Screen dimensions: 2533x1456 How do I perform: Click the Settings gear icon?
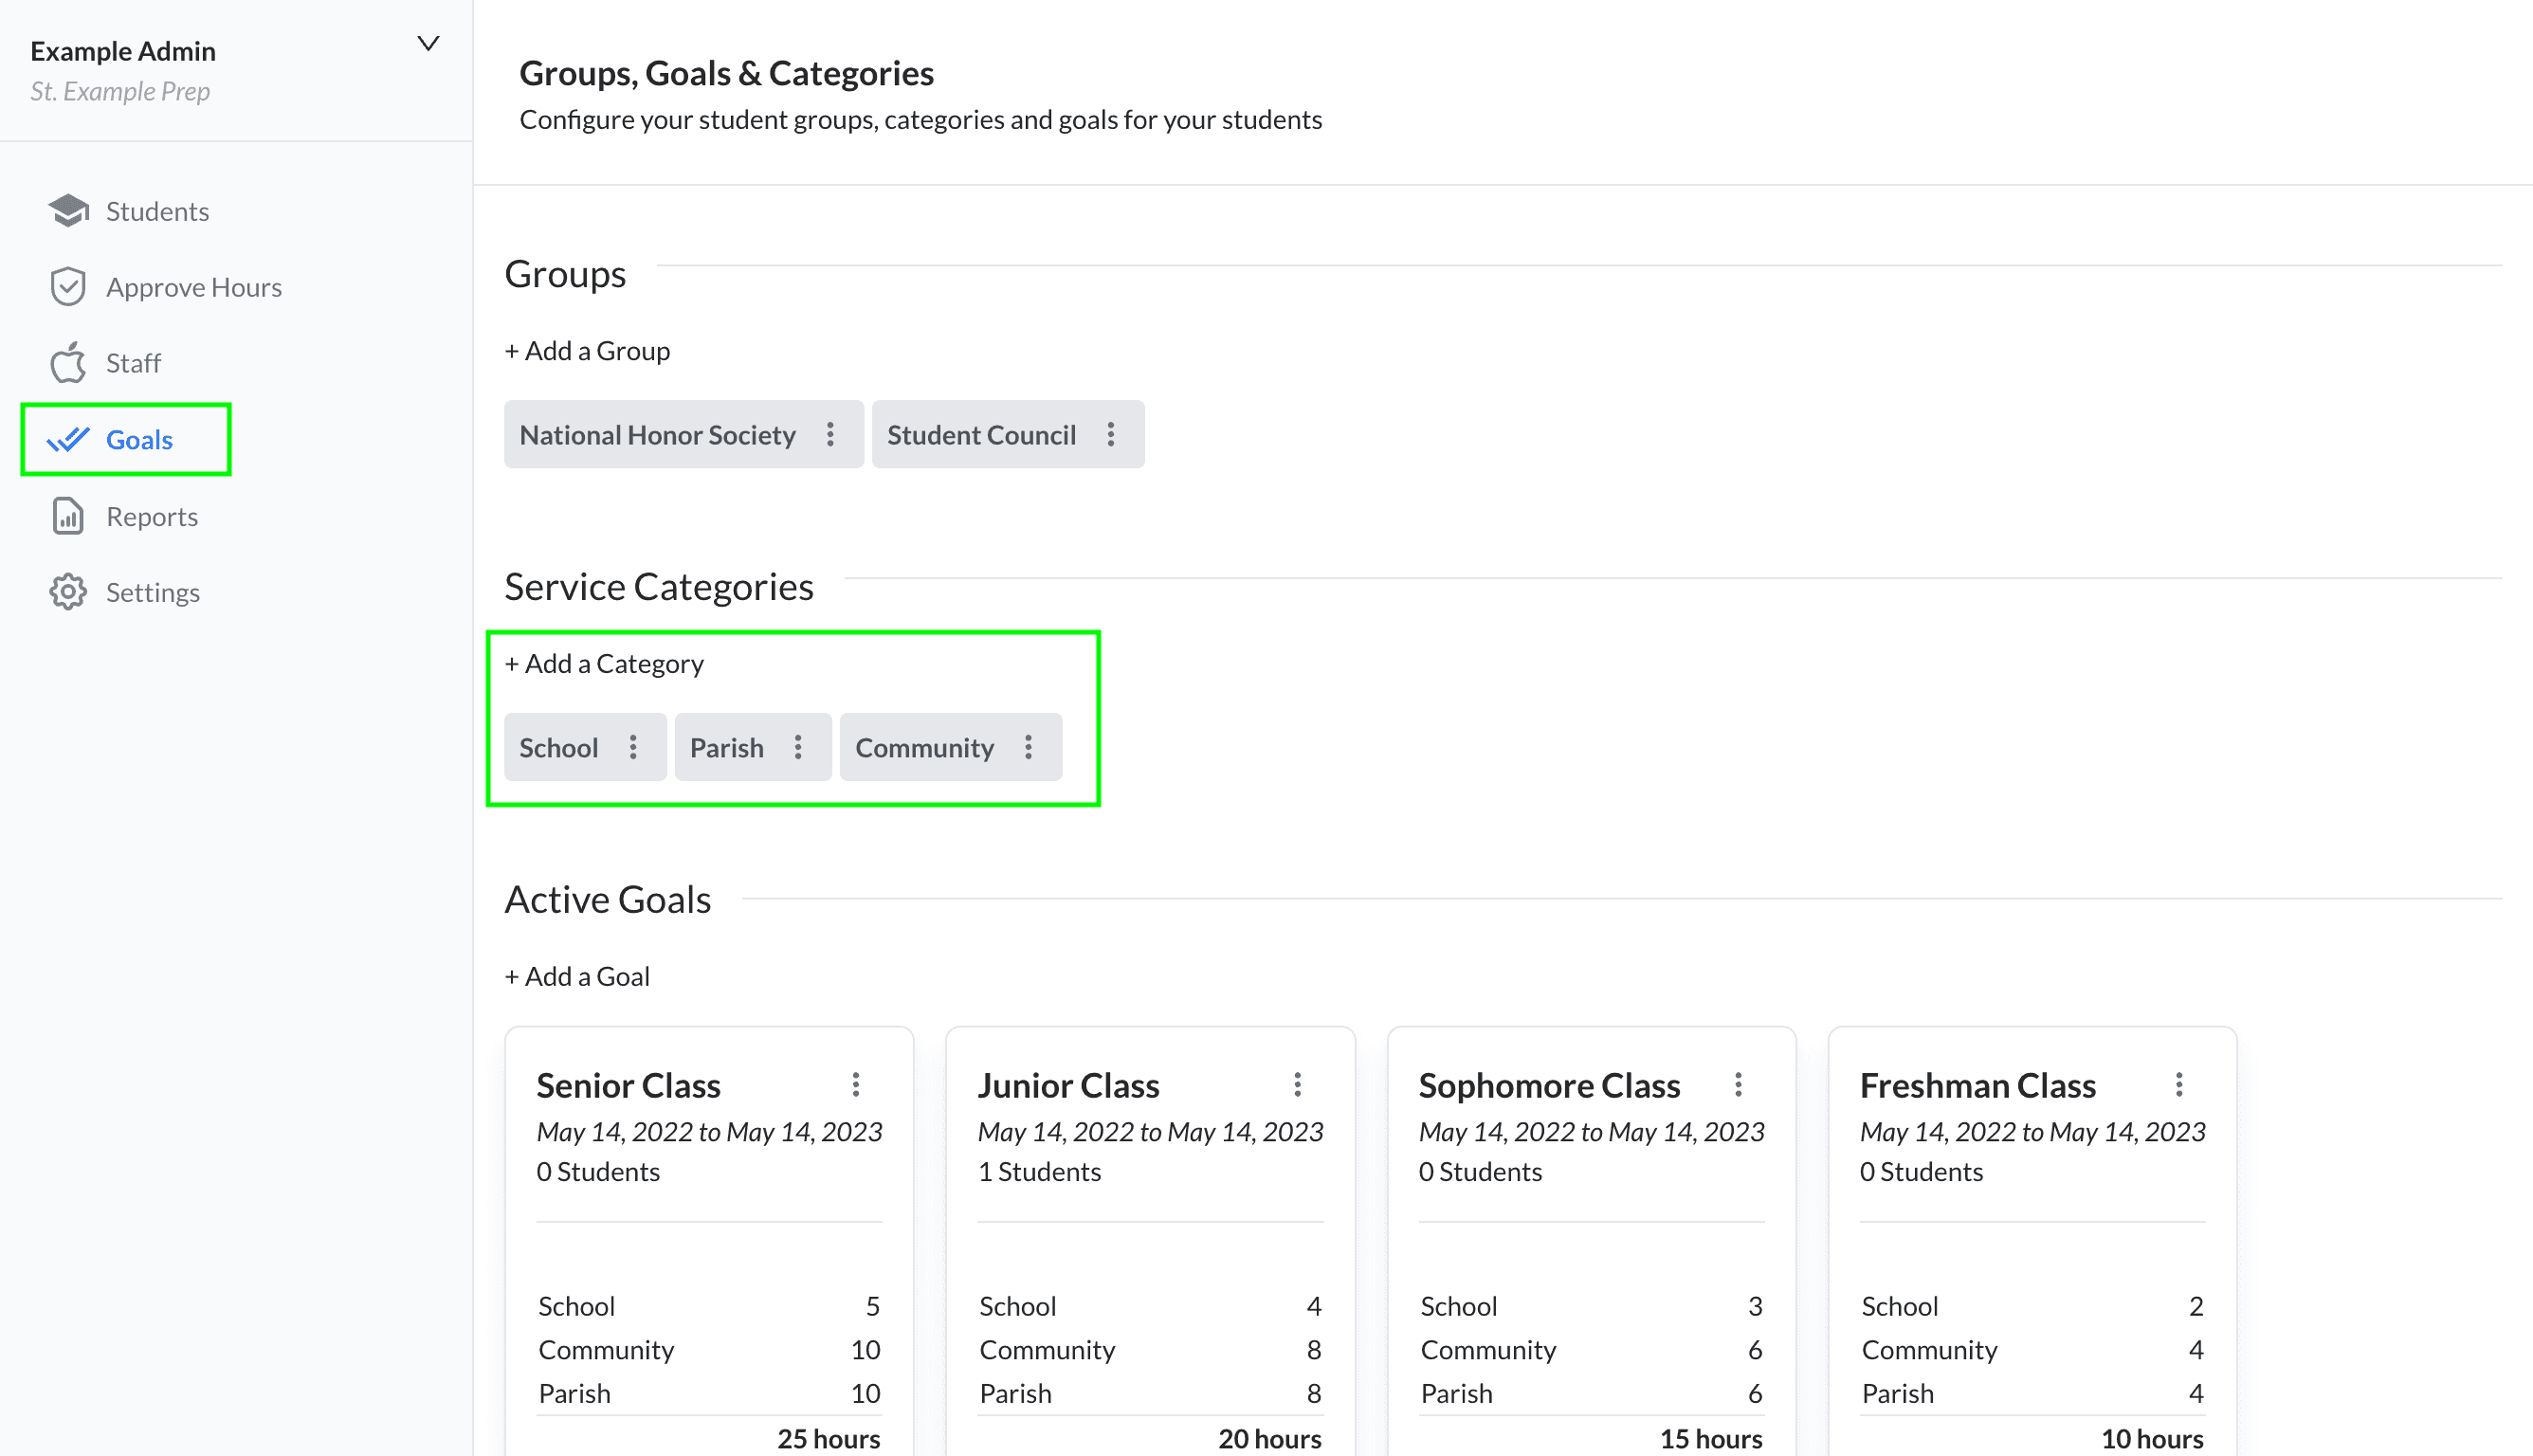pos(68,592)
